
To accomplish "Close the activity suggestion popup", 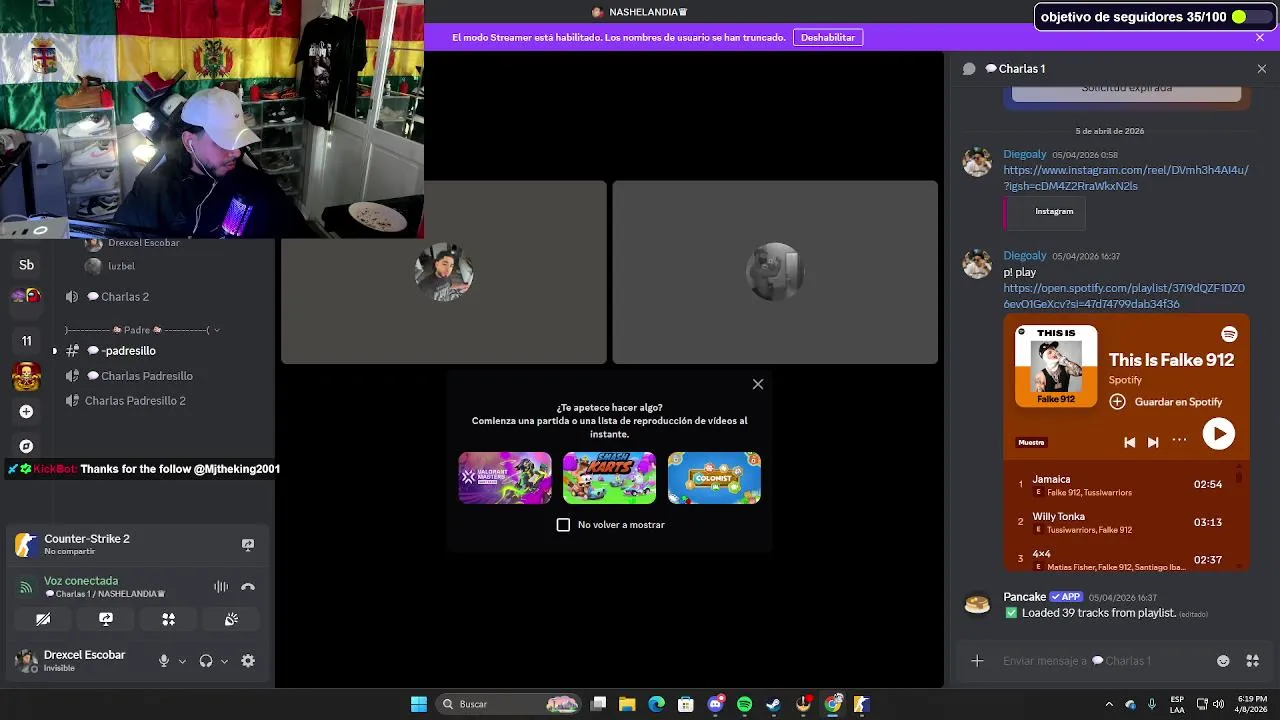I will tap(758, 384).
